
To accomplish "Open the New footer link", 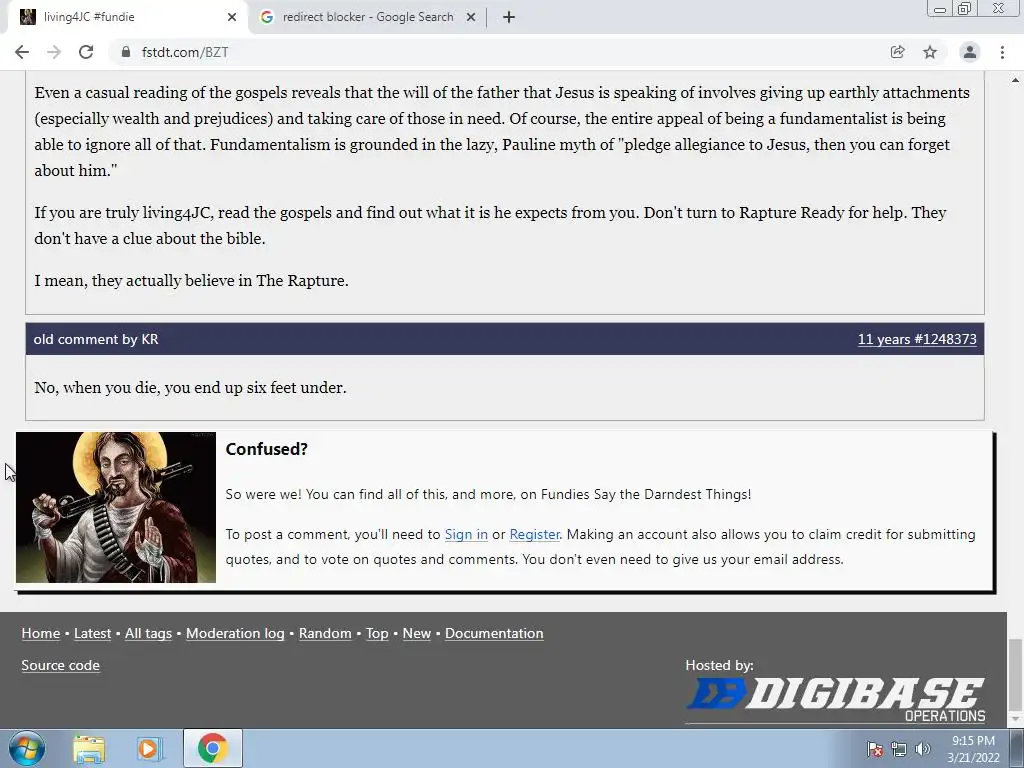I will tap(417, 633).
